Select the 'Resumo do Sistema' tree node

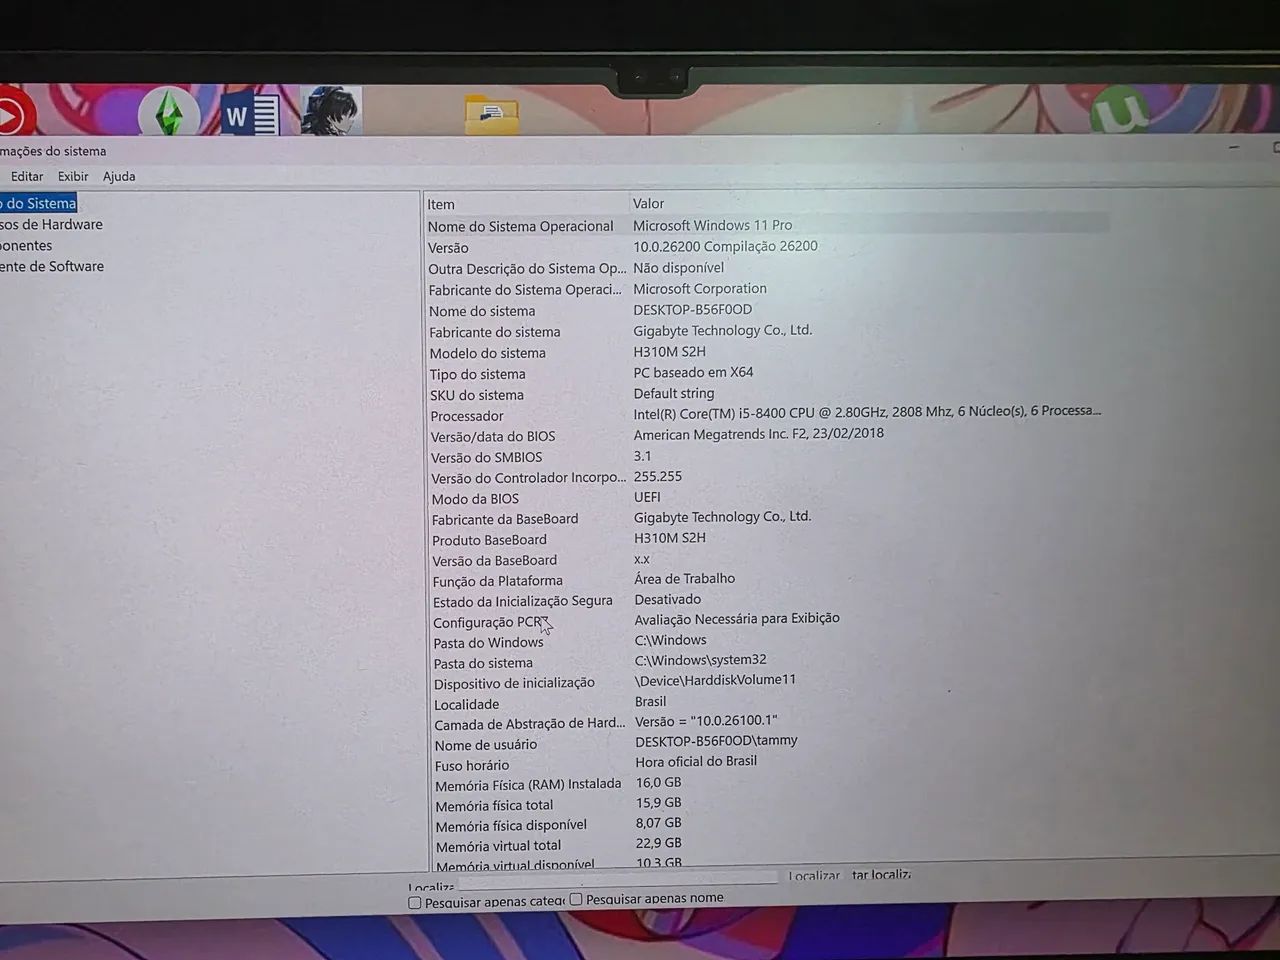[38, 203]
